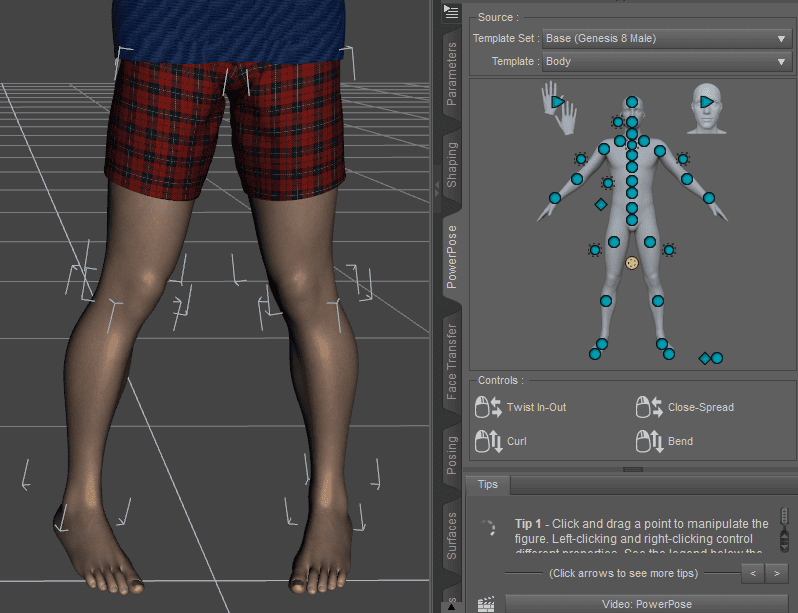Click 'Bend' control label
798x613 pixels.
click(680, 441)
